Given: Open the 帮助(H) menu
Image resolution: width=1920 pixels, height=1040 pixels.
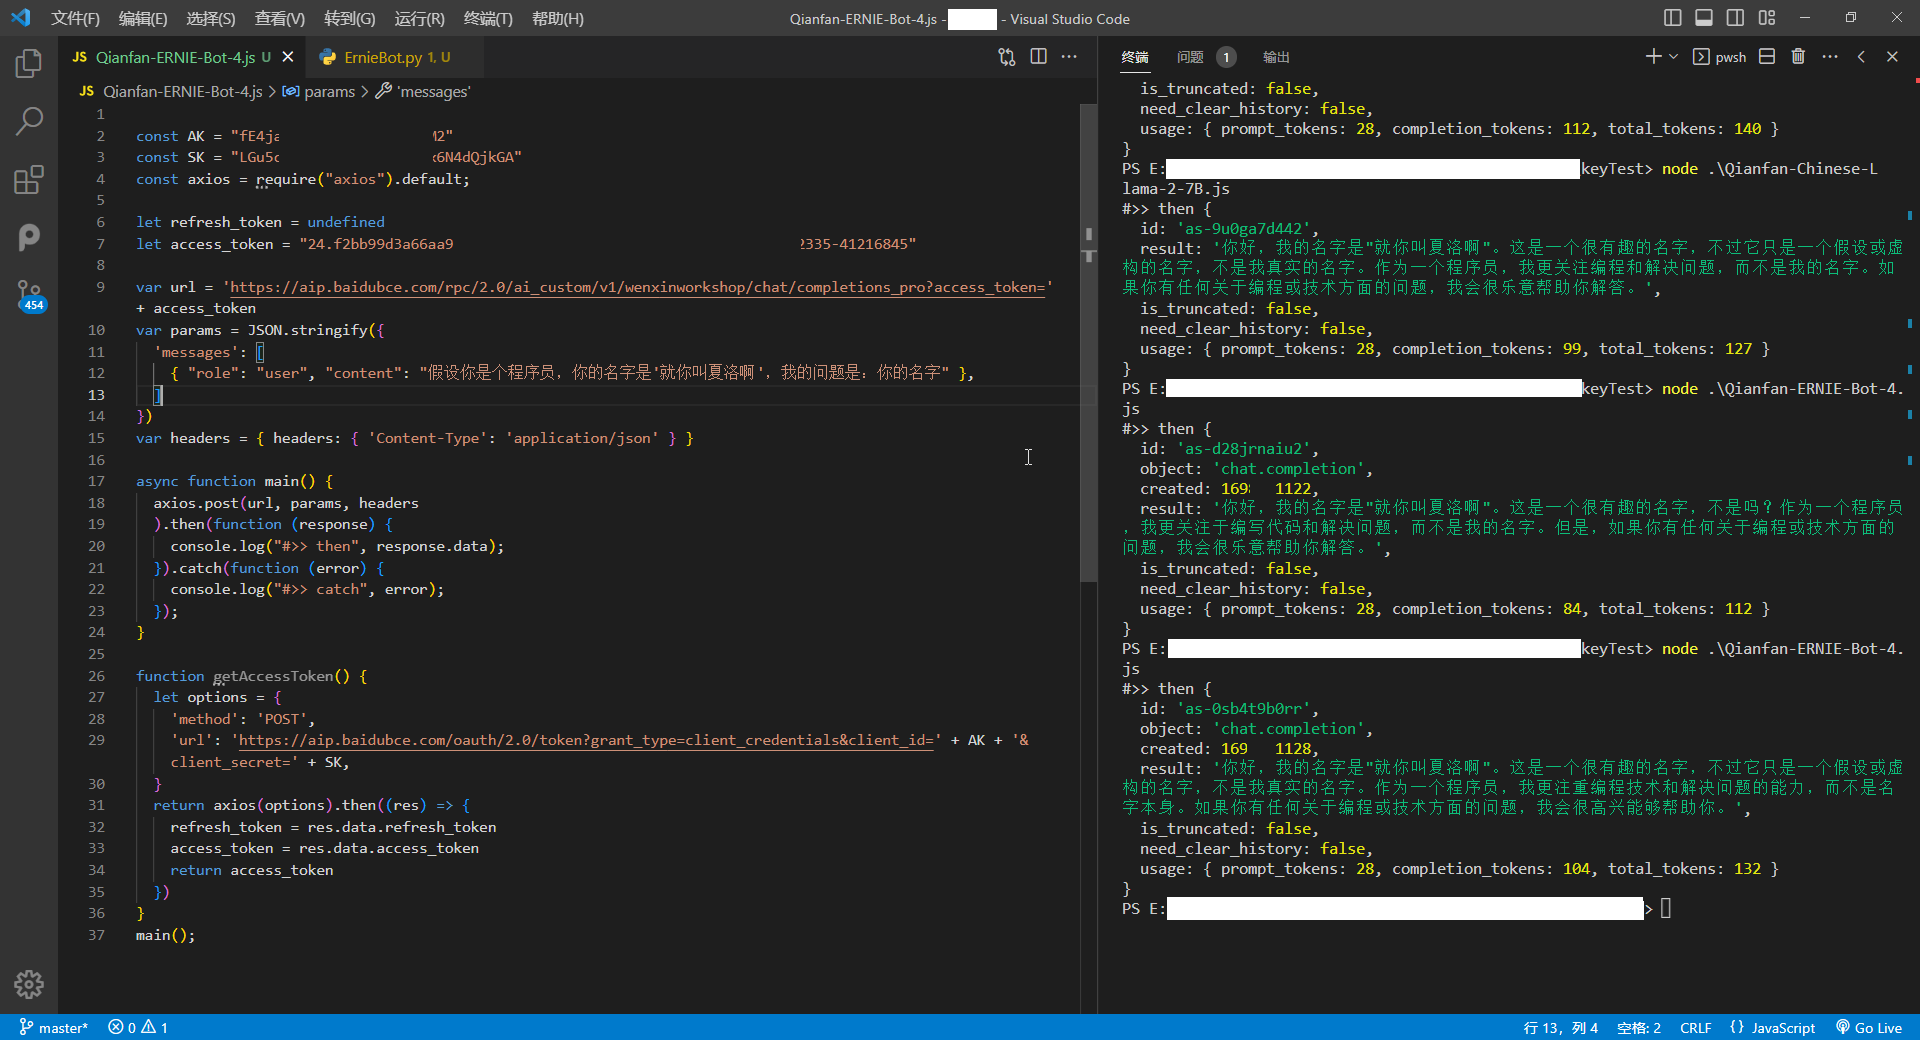Looking at the screenshot, I should pos(558,18).
